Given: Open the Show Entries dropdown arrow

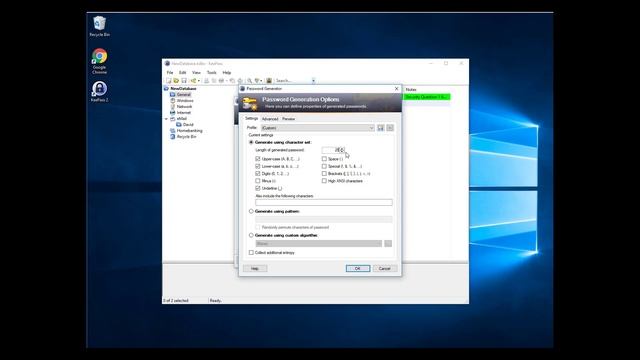Looking at the screenshot, I should coord(261,81).
